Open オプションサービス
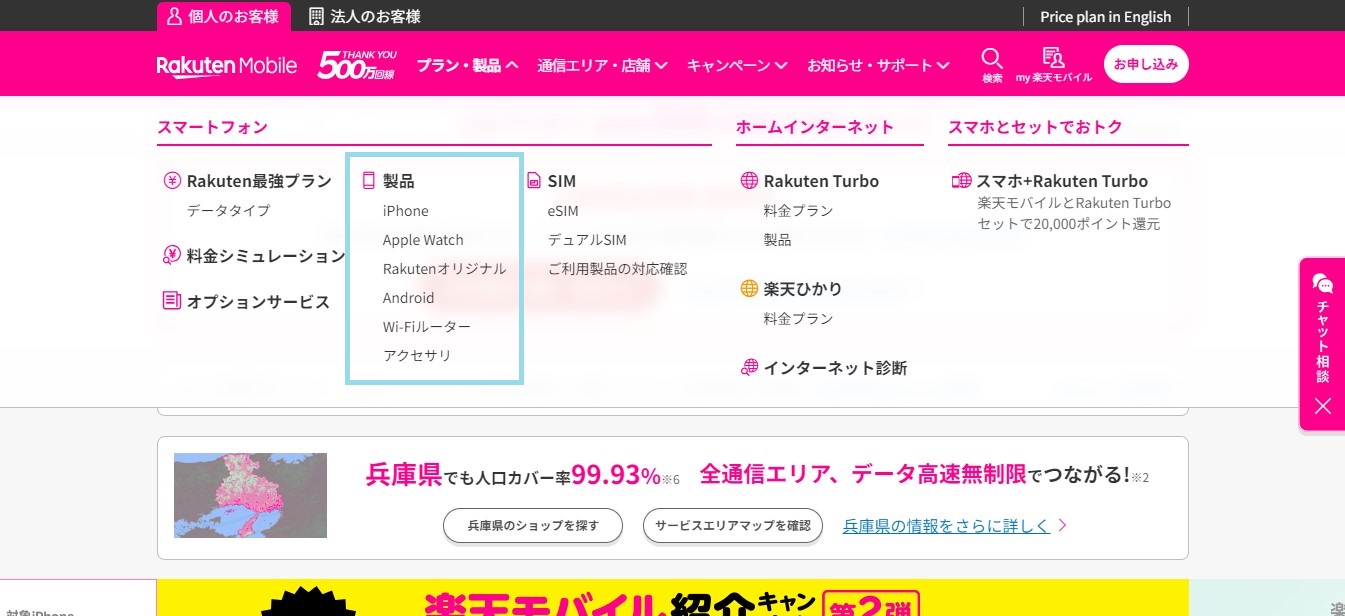The width and height of the screenshot is (1345, 616). (x=258, y=301)
